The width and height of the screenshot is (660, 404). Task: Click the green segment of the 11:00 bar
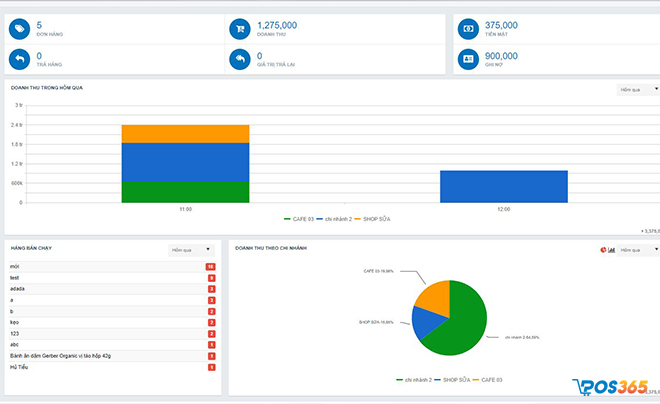tap(185, 192)
